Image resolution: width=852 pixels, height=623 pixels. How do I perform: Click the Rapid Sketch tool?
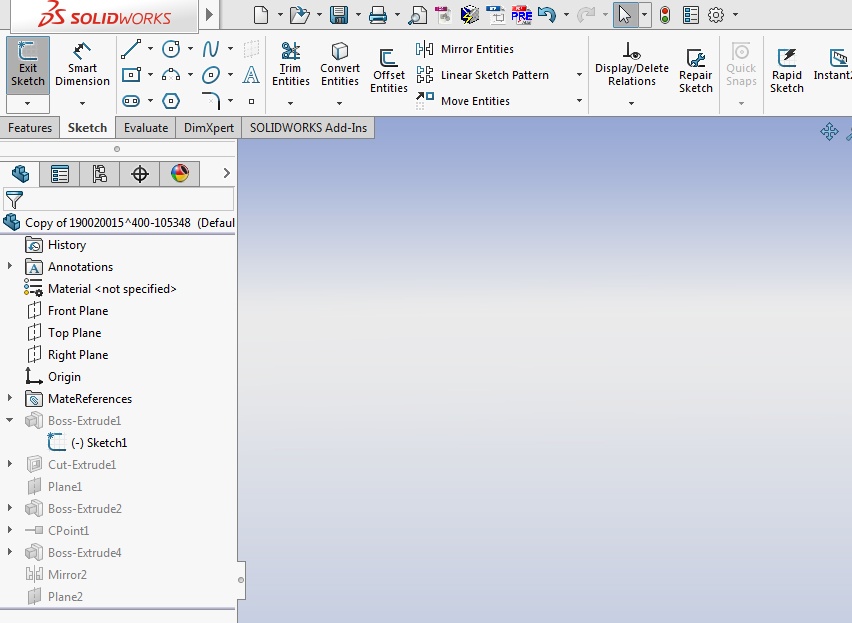786,71
